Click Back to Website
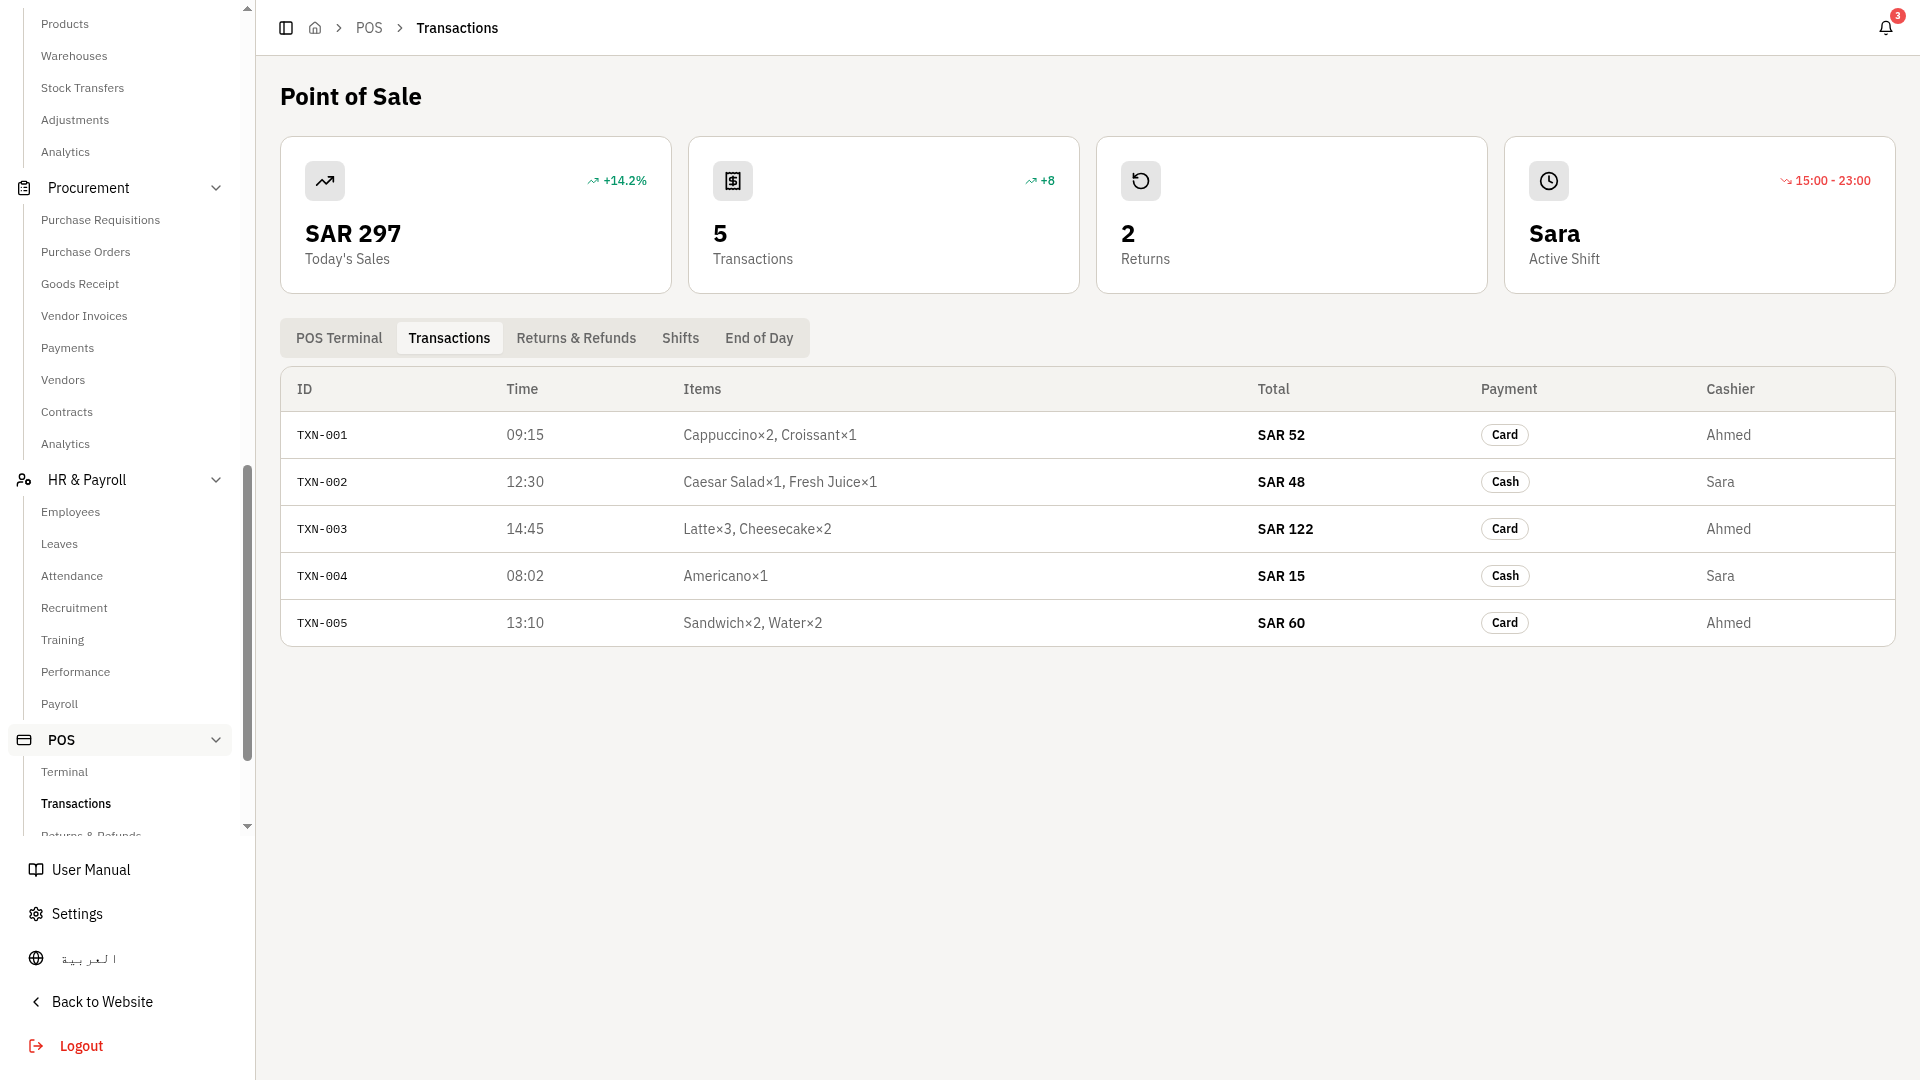 [102, 1002]
